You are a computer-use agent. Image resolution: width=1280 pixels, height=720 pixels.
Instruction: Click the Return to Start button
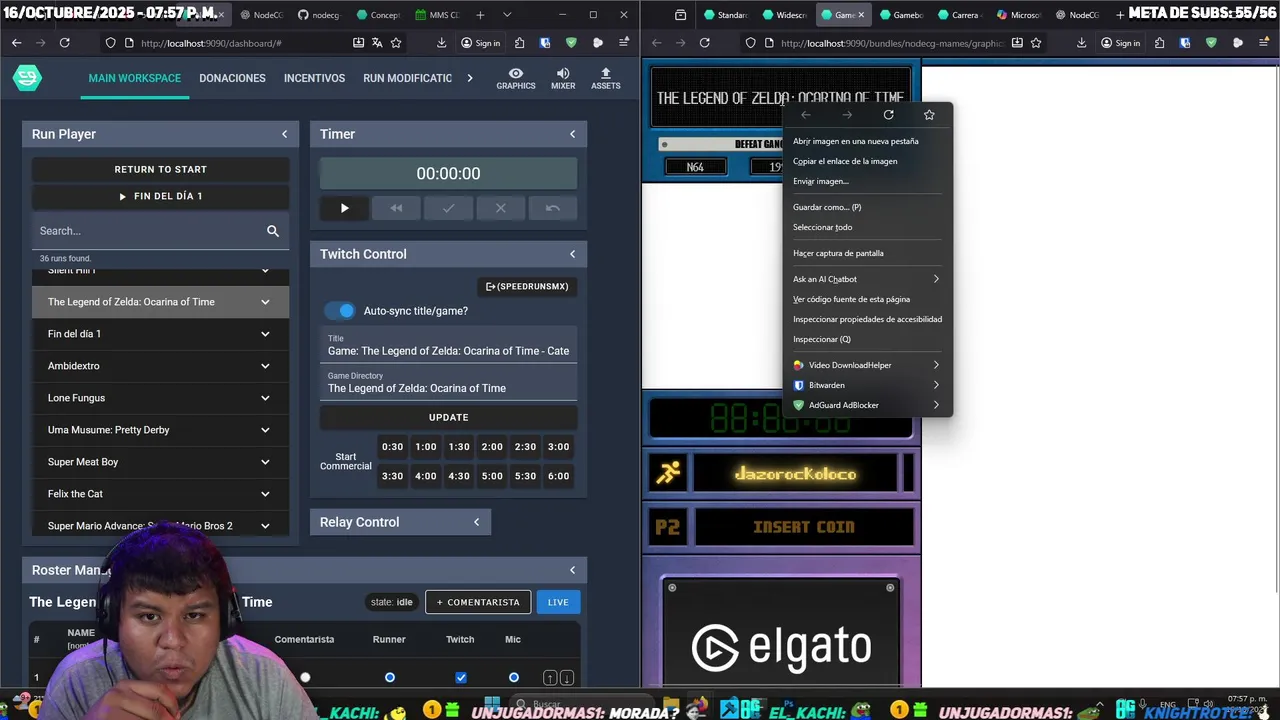[160, 169]
